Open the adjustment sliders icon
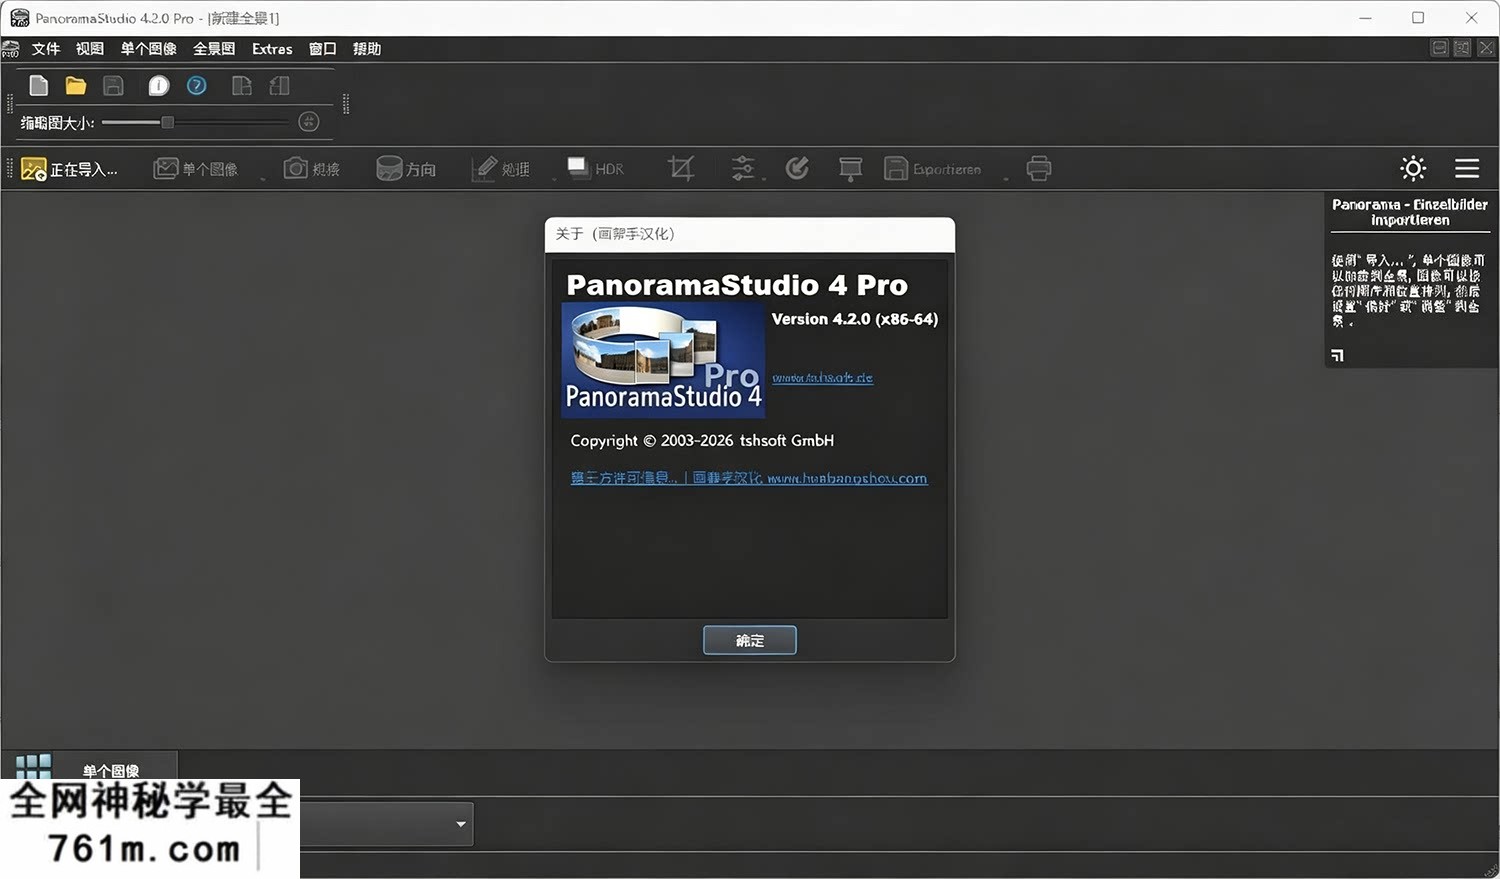This screenshot has height=879, width=1500. (x=743, y=168)
